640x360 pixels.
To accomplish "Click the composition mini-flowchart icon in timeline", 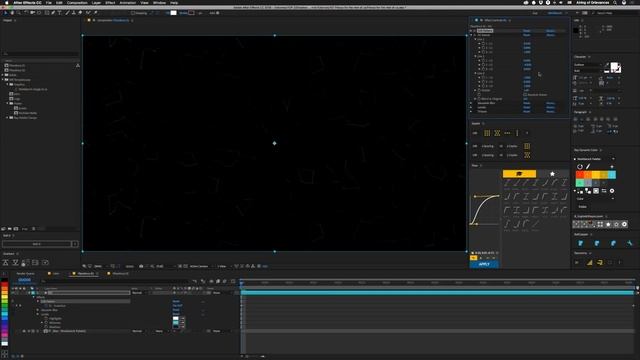I will [195, 281].
